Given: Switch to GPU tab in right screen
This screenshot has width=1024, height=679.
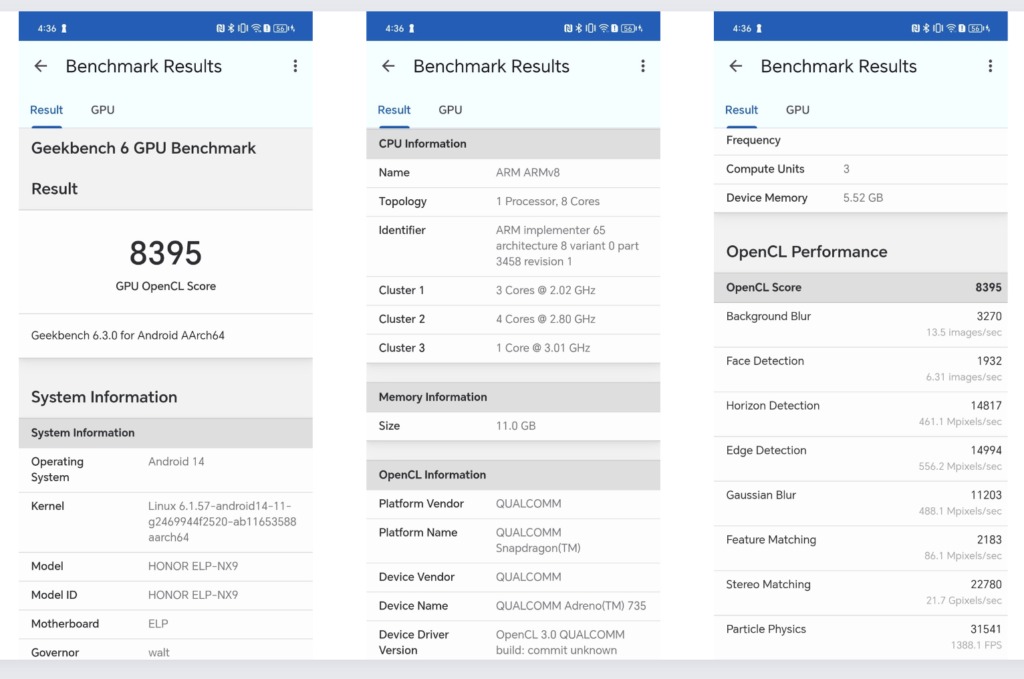Looking at the screenshot, I should click(797, 110).
